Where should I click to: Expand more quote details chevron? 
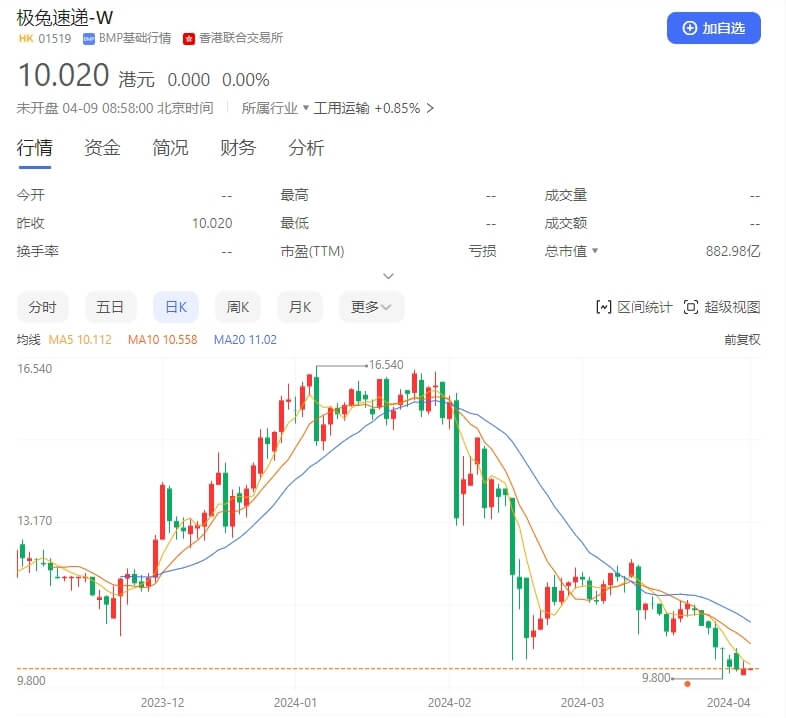click(389, 276)
